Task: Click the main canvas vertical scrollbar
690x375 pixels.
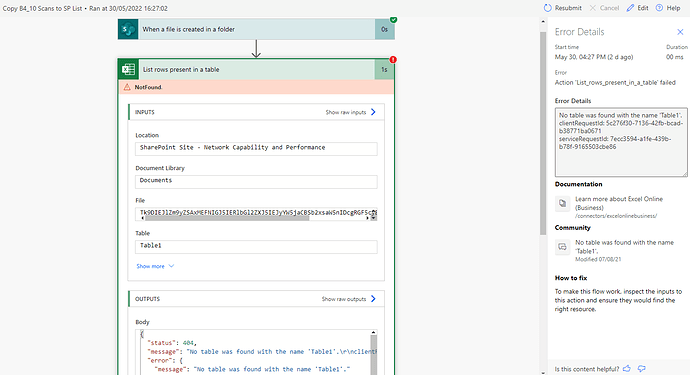Action: (x=543, y=132)
